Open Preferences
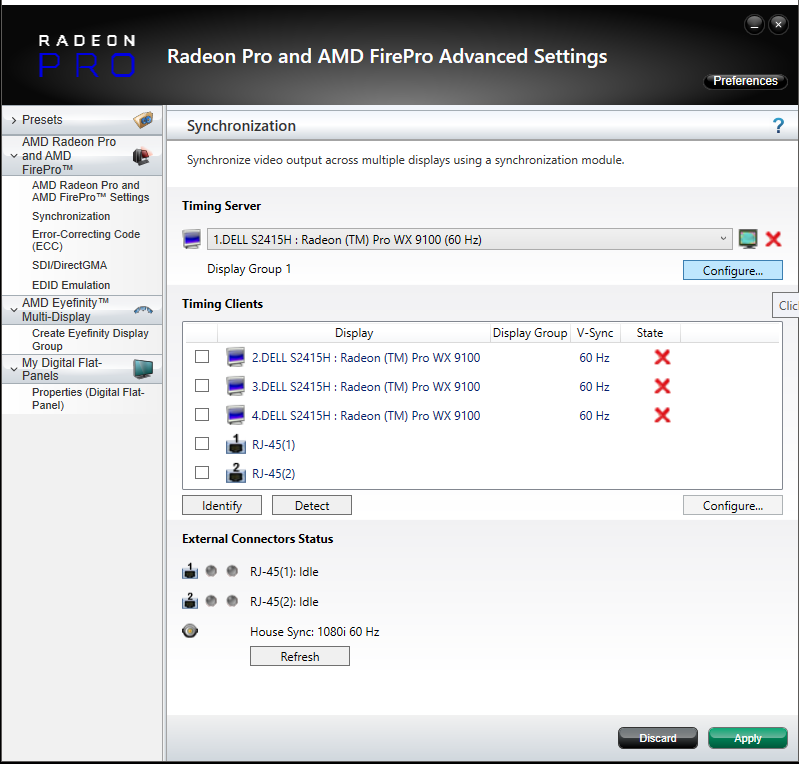The image size is (799, 764). coord(745,81)
